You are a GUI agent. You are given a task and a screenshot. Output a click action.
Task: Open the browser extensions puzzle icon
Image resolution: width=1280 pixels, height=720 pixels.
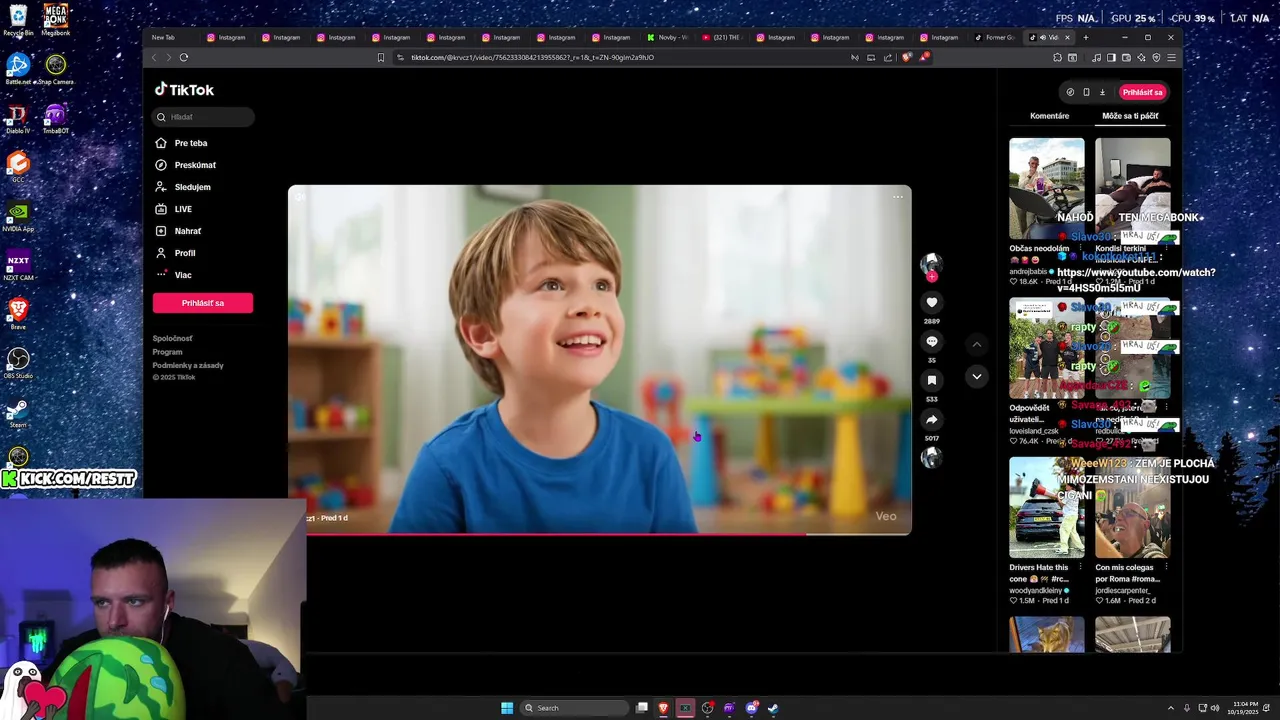coord(1057,57)
